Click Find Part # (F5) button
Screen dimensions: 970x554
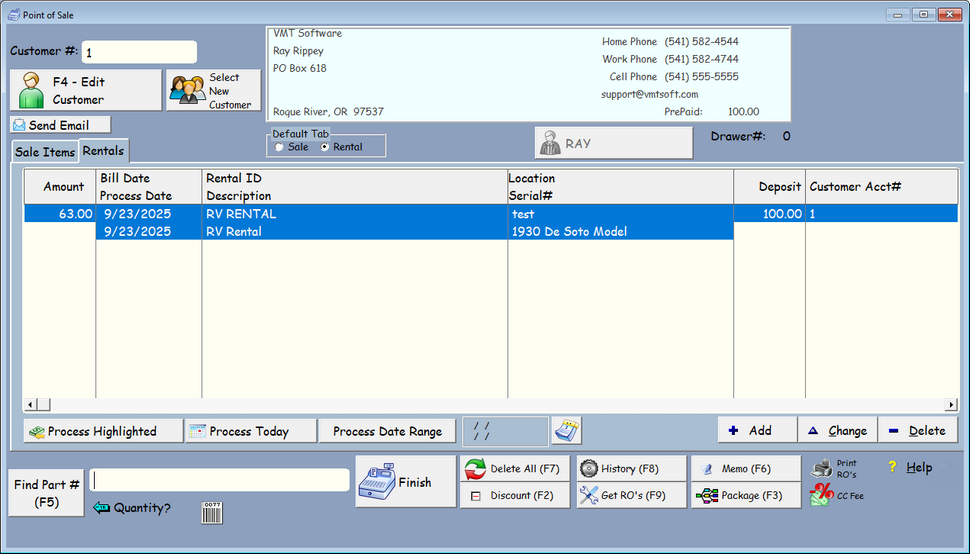pyautogui.click(x=46, y=493)
